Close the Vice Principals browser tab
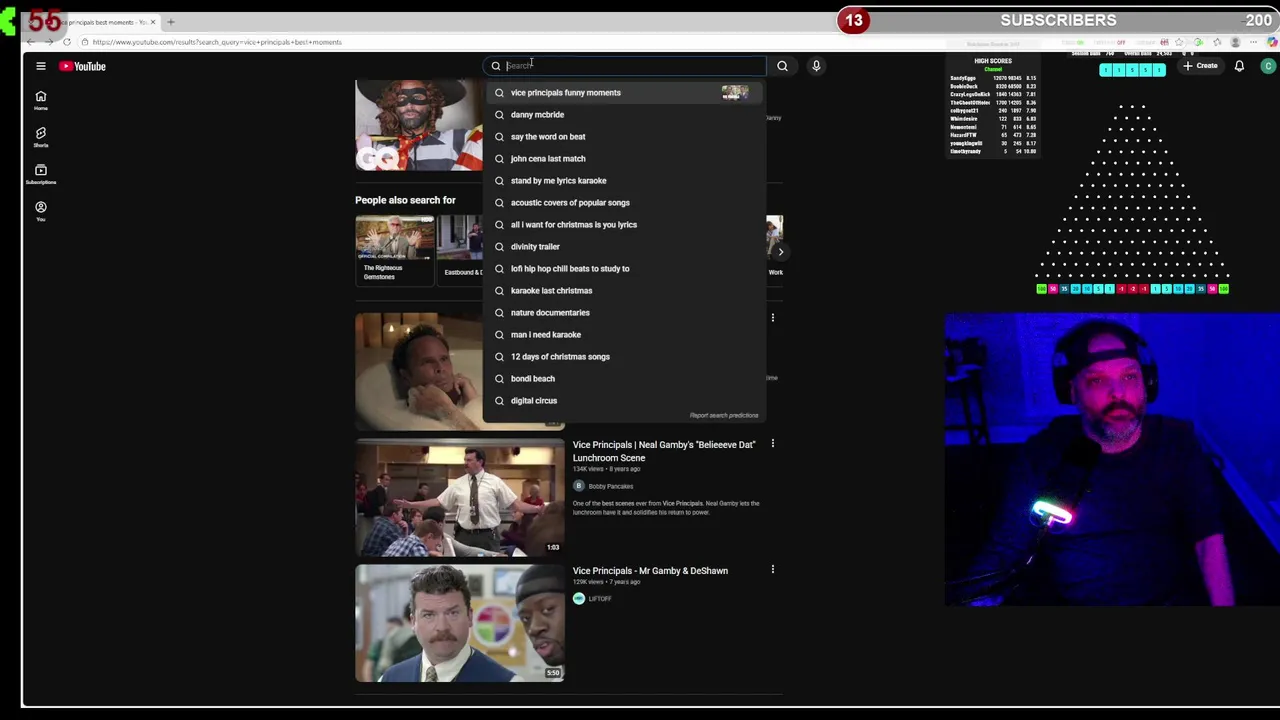This screenshot has height=720, width=1280. 153,22
